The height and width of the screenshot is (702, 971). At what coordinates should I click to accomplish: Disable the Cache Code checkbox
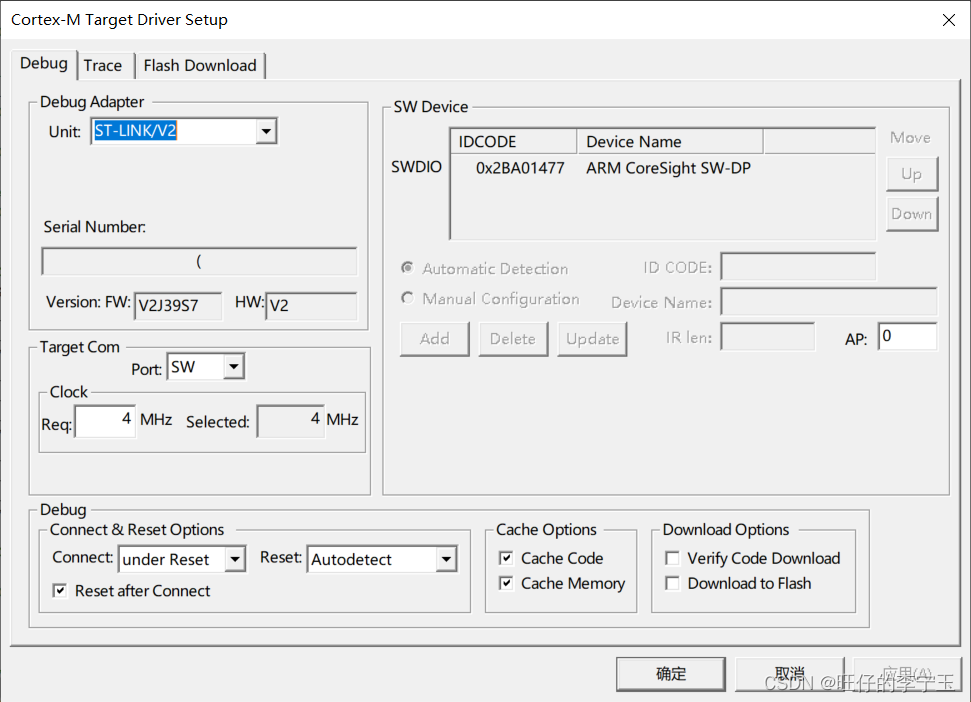(x=506, y=558)
